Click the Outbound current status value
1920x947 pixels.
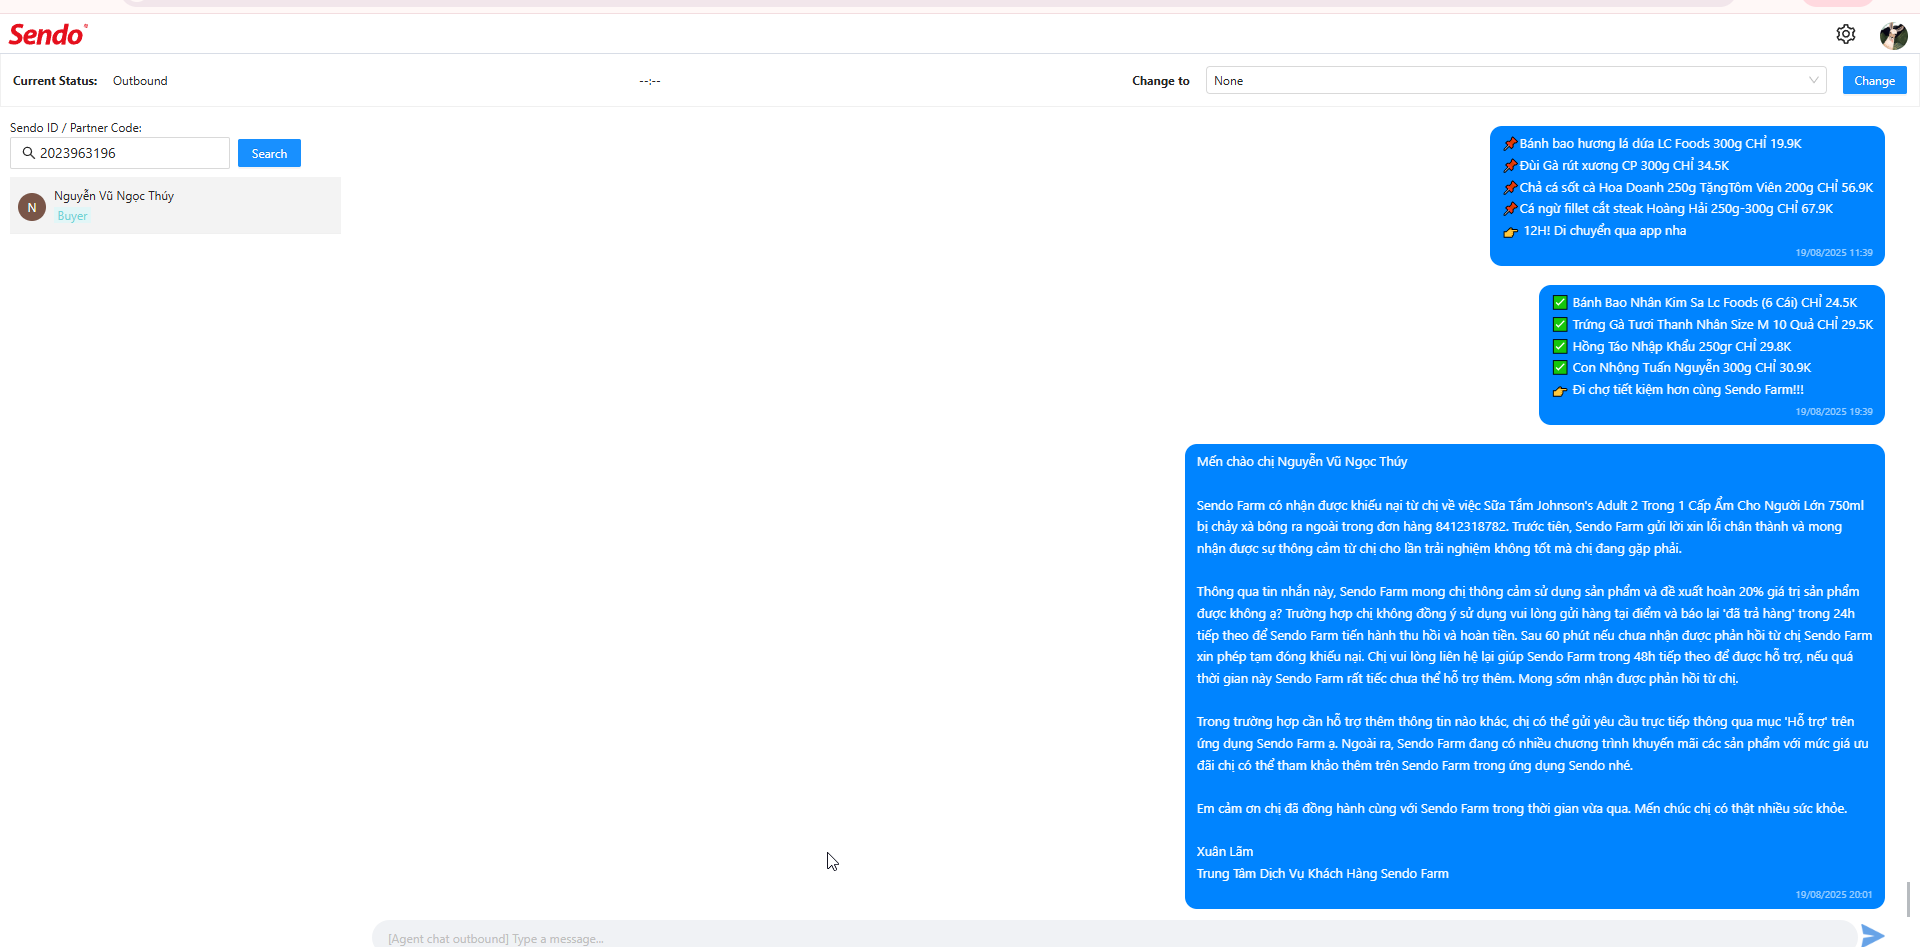[140, 81]
